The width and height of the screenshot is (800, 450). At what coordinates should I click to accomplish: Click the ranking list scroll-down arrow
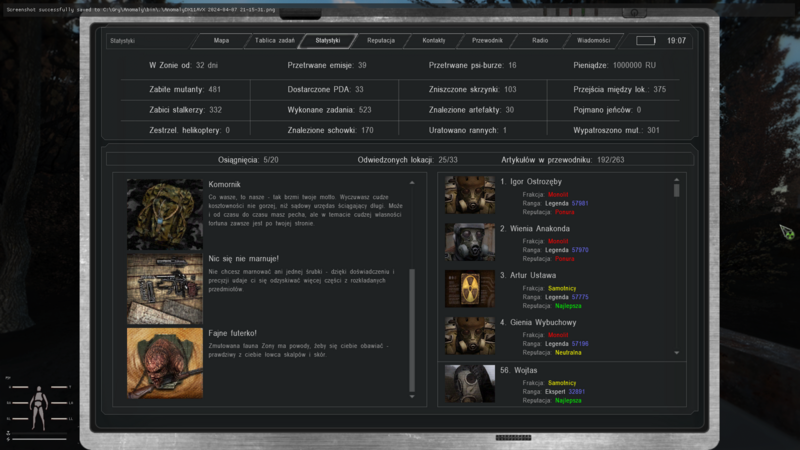click(x=677, y=353)
